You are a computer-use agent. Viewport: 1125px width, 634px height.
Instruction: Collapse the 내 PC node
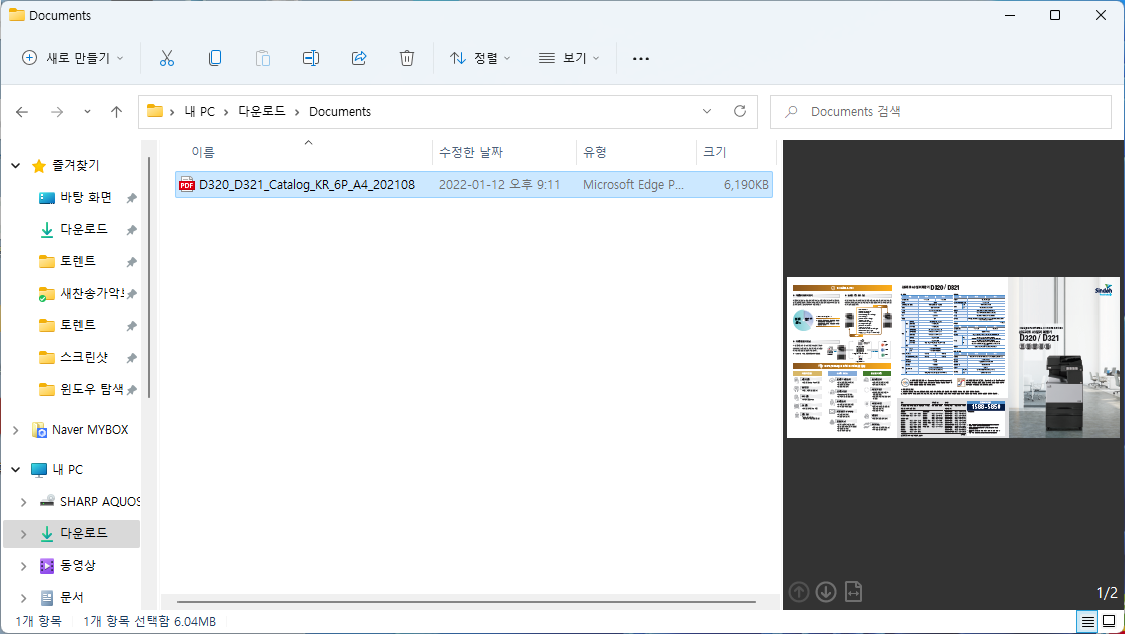16,470
